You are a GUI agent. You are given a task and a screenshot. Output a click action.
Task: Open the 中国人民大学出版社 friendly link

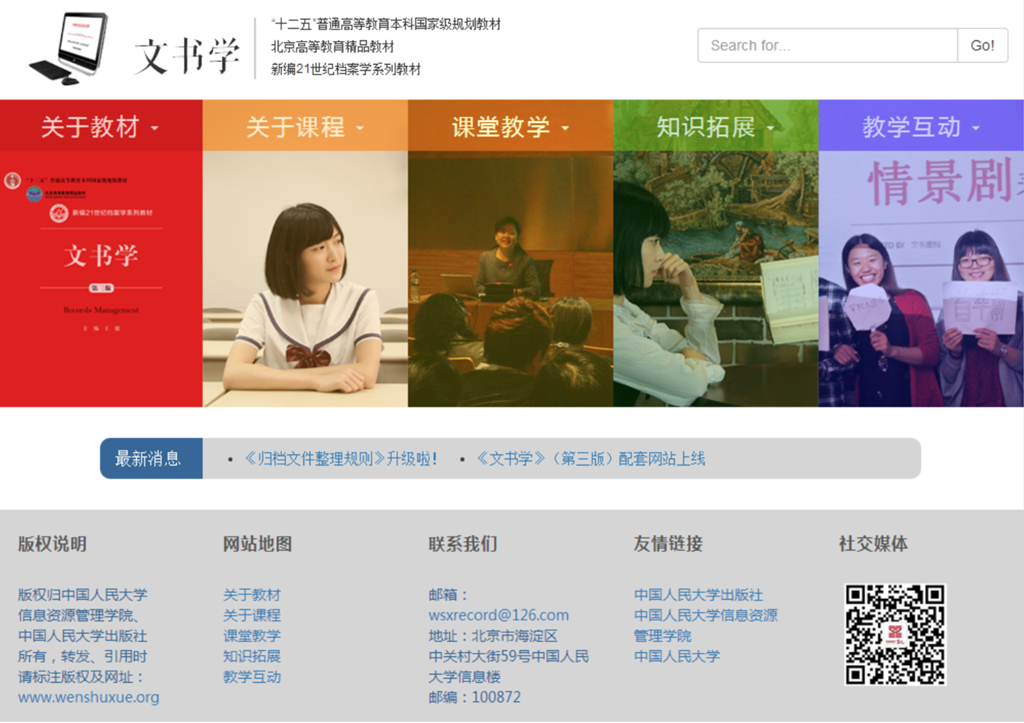(698, 595)
